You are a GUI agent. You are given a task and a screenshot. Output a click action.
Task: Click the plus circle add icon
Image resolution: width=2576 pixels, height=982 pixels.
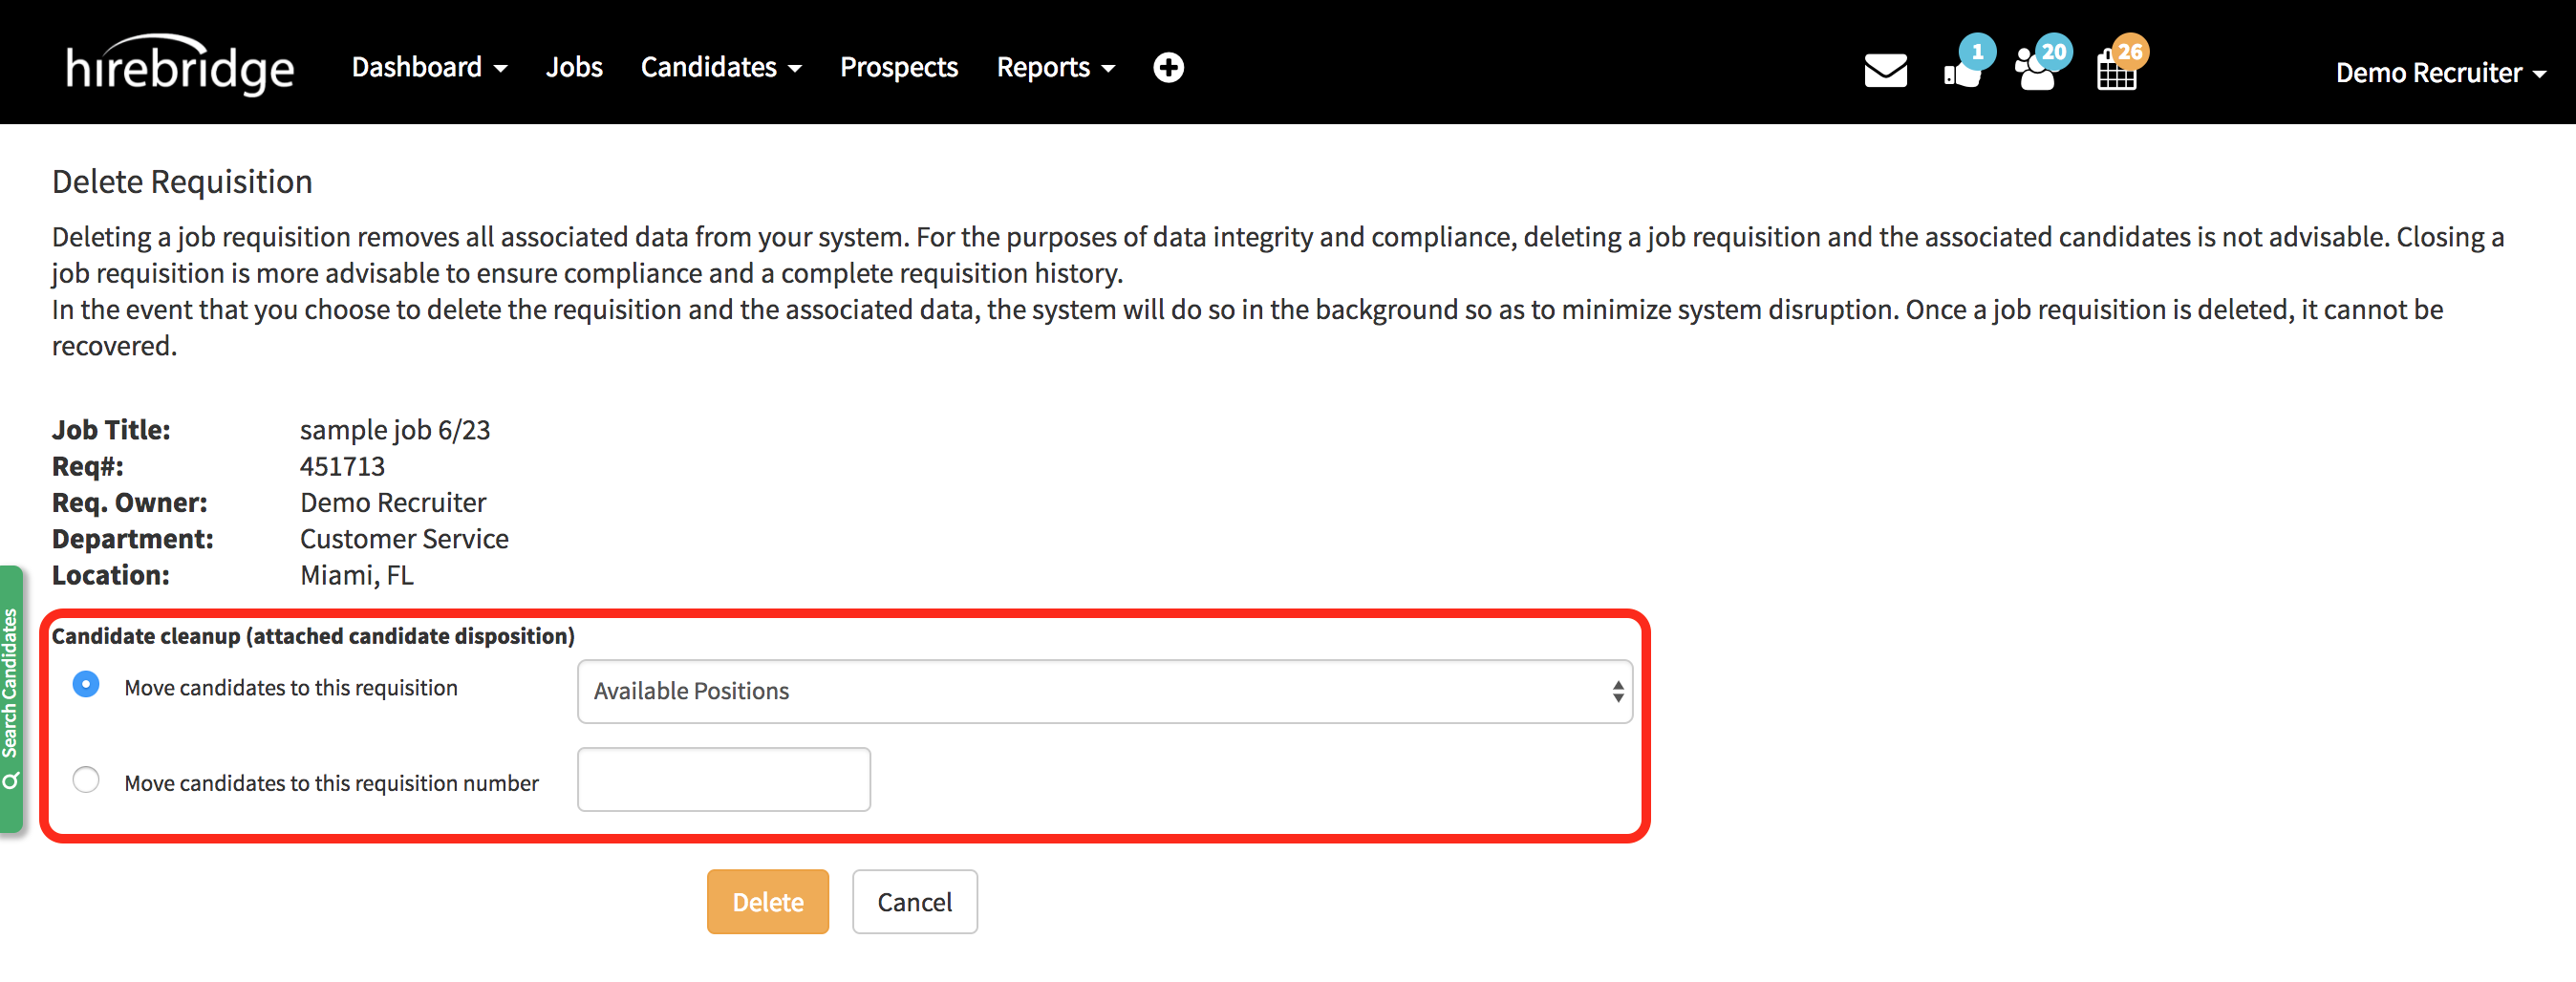click(x=1168, y=67)
